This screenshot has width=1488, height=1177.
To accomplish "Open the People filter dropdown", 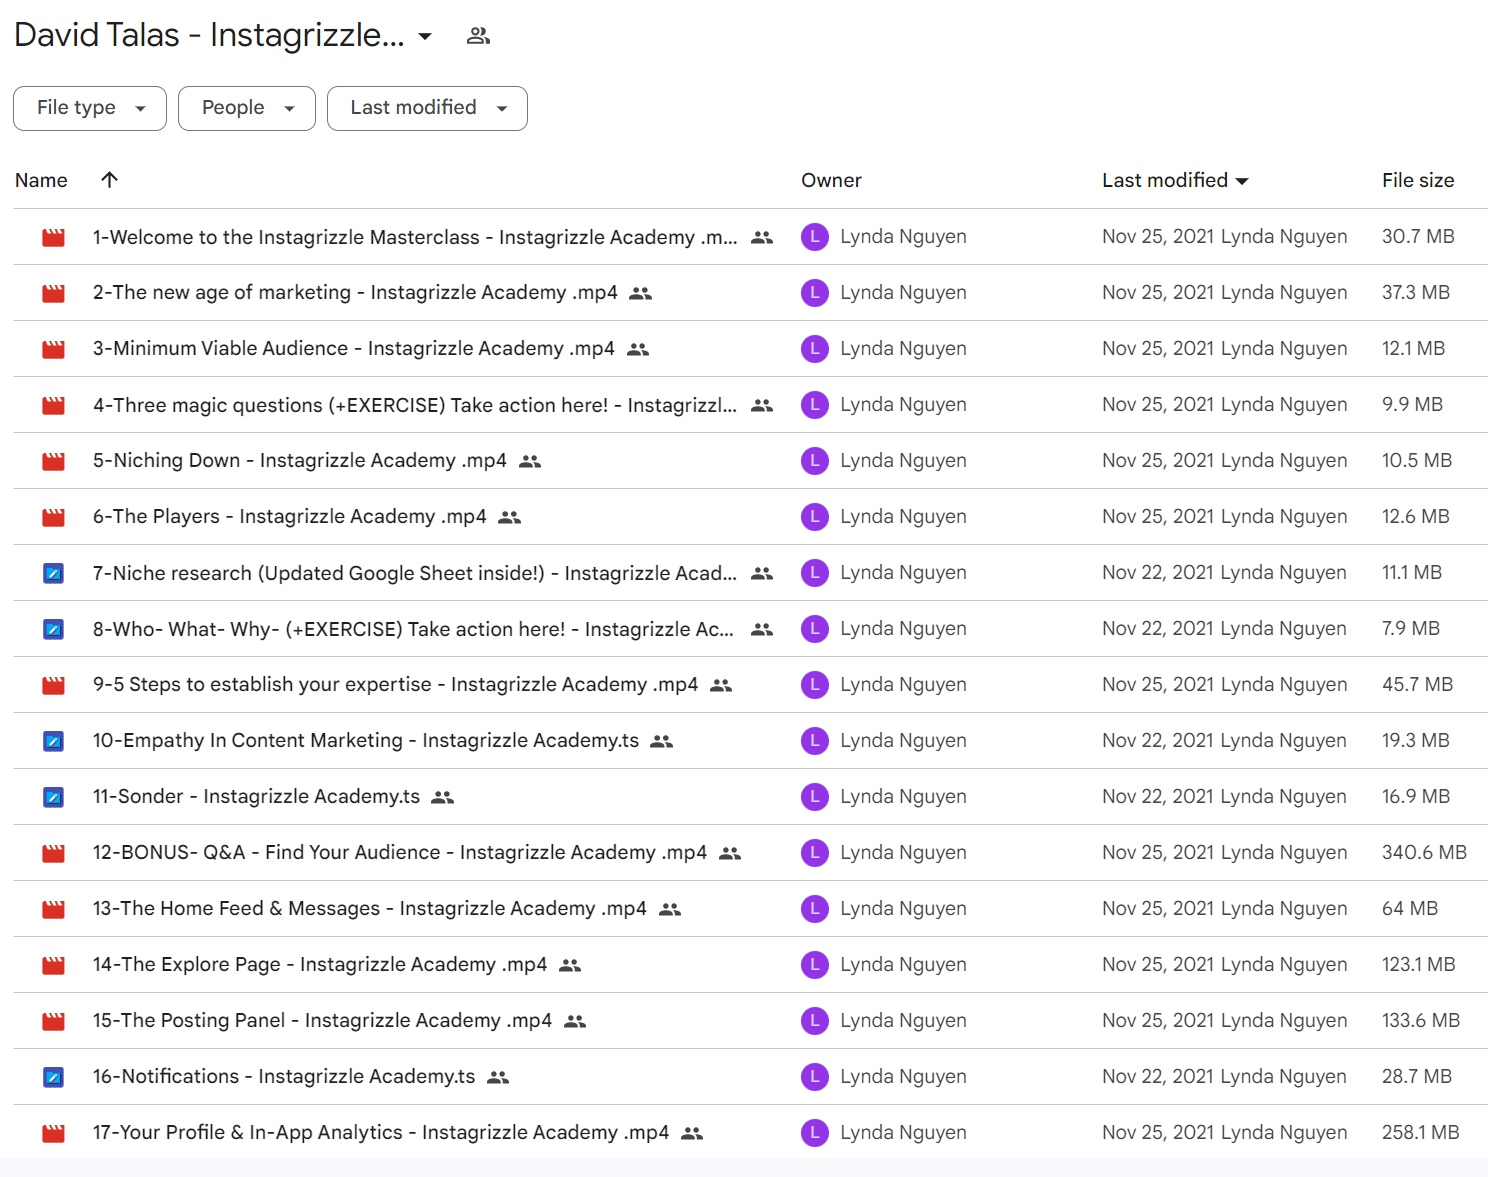I will tap(247, 108).
